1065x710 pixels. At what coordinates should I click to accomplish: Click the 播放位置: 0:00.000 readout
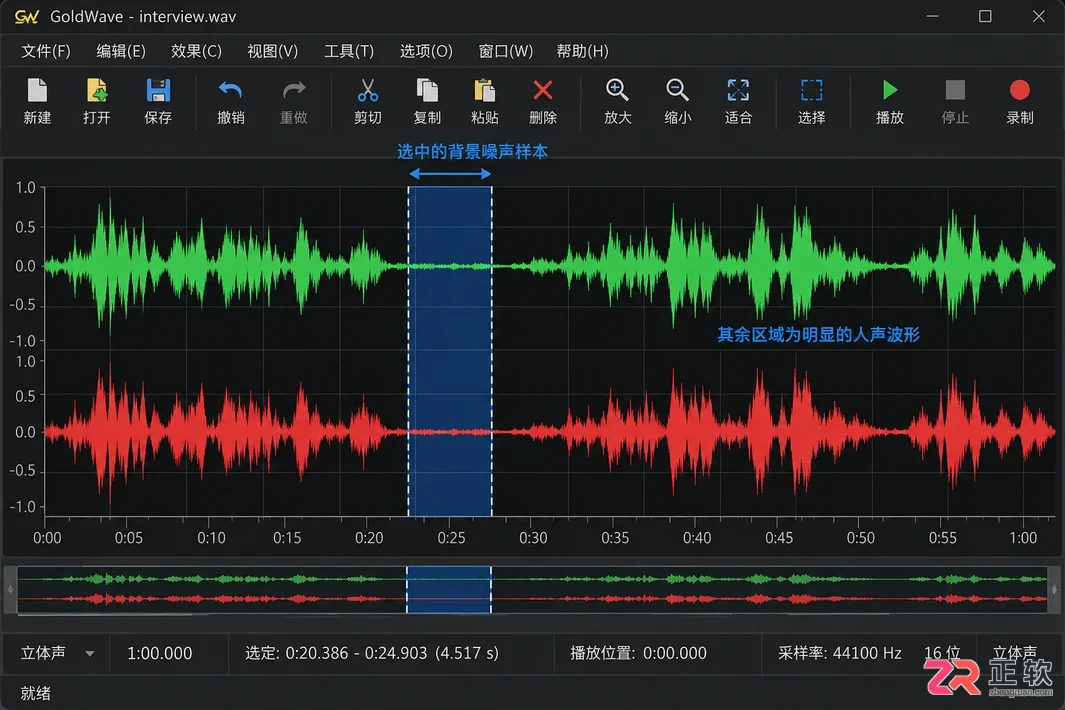click(638, 654)
